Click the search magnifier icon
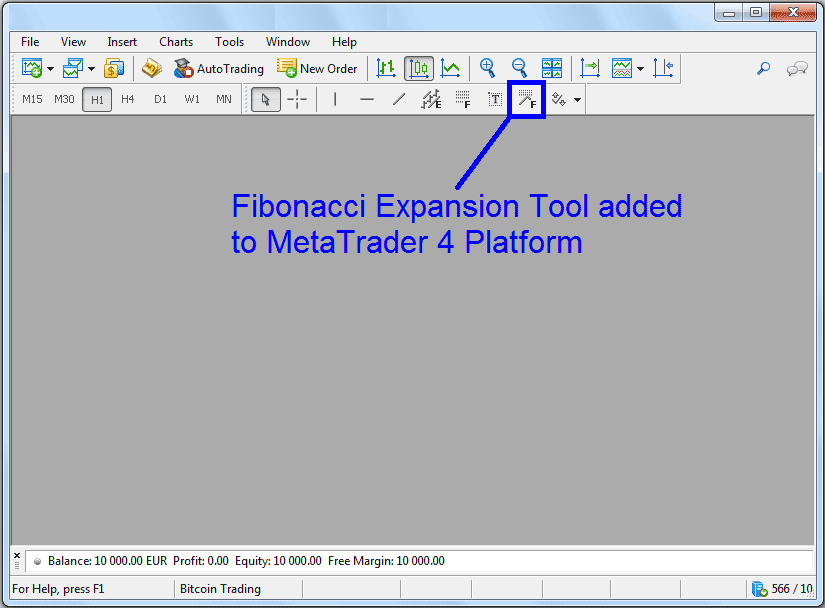This screenshot has width=825, height=608. (x=763, y=68)
